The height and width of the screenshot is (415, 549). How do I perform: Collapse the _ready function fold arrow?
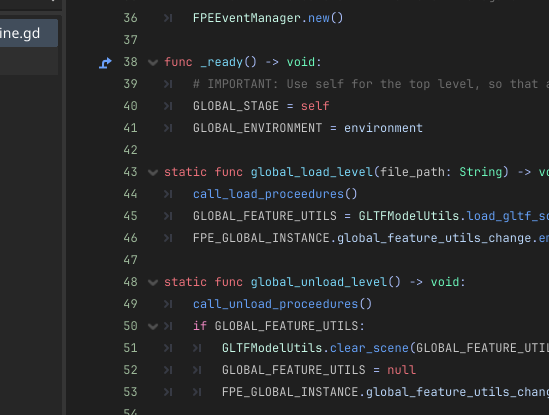(x=153, y=63)
